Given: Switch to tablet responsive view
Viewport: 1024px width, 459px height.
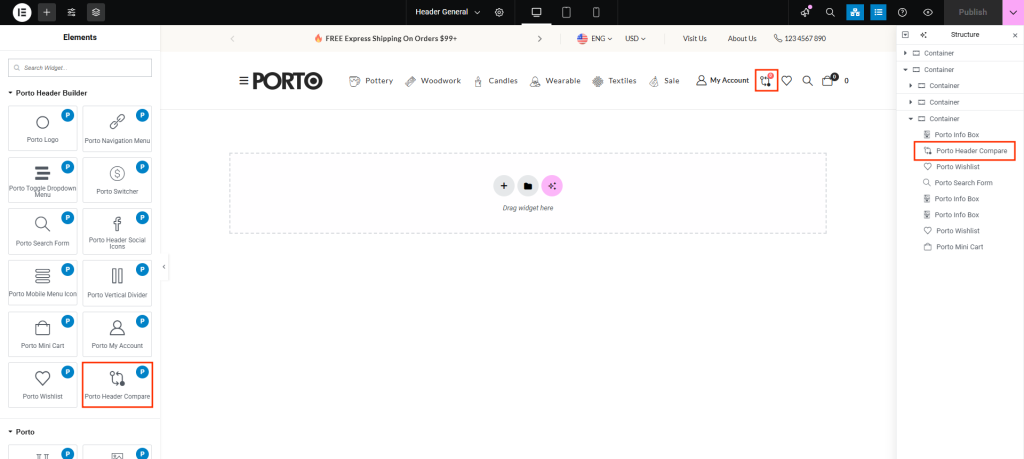Looking at the screenshot, I should [566, 12].
